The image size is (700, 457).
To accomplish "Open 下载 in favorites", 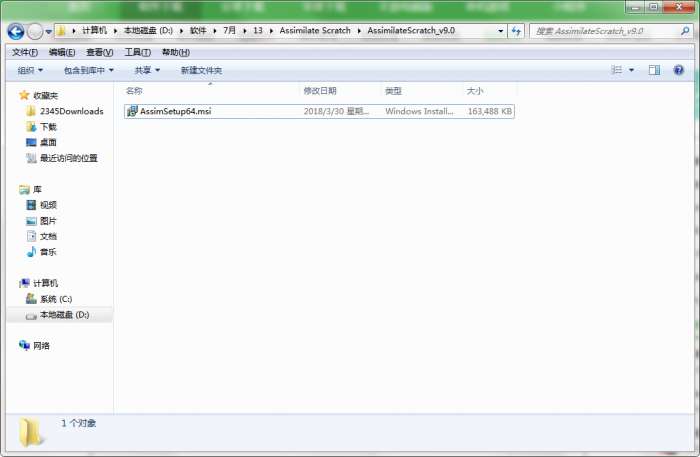I will [48, 127].
